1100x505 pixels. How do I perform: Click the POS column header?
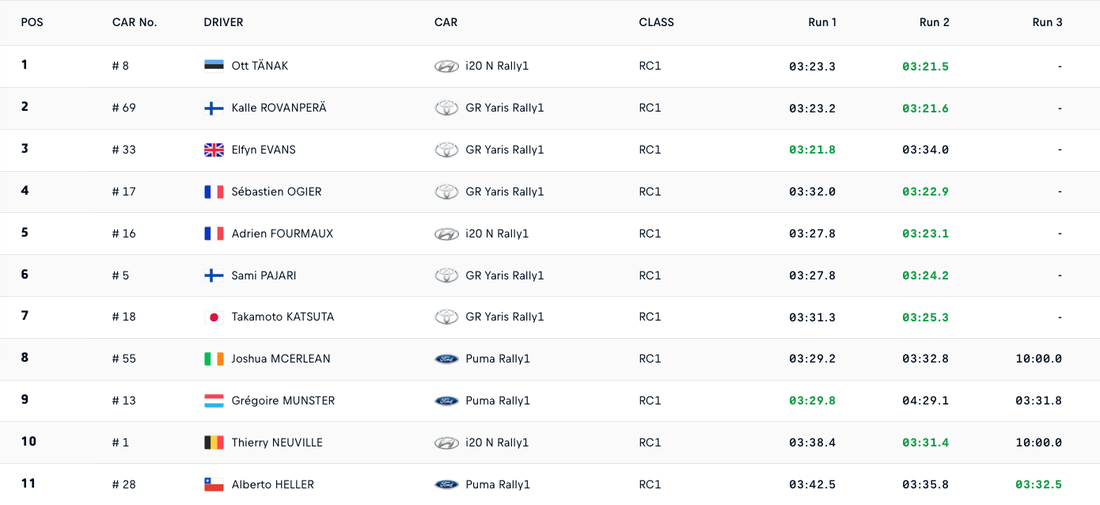tap(32, 22)
